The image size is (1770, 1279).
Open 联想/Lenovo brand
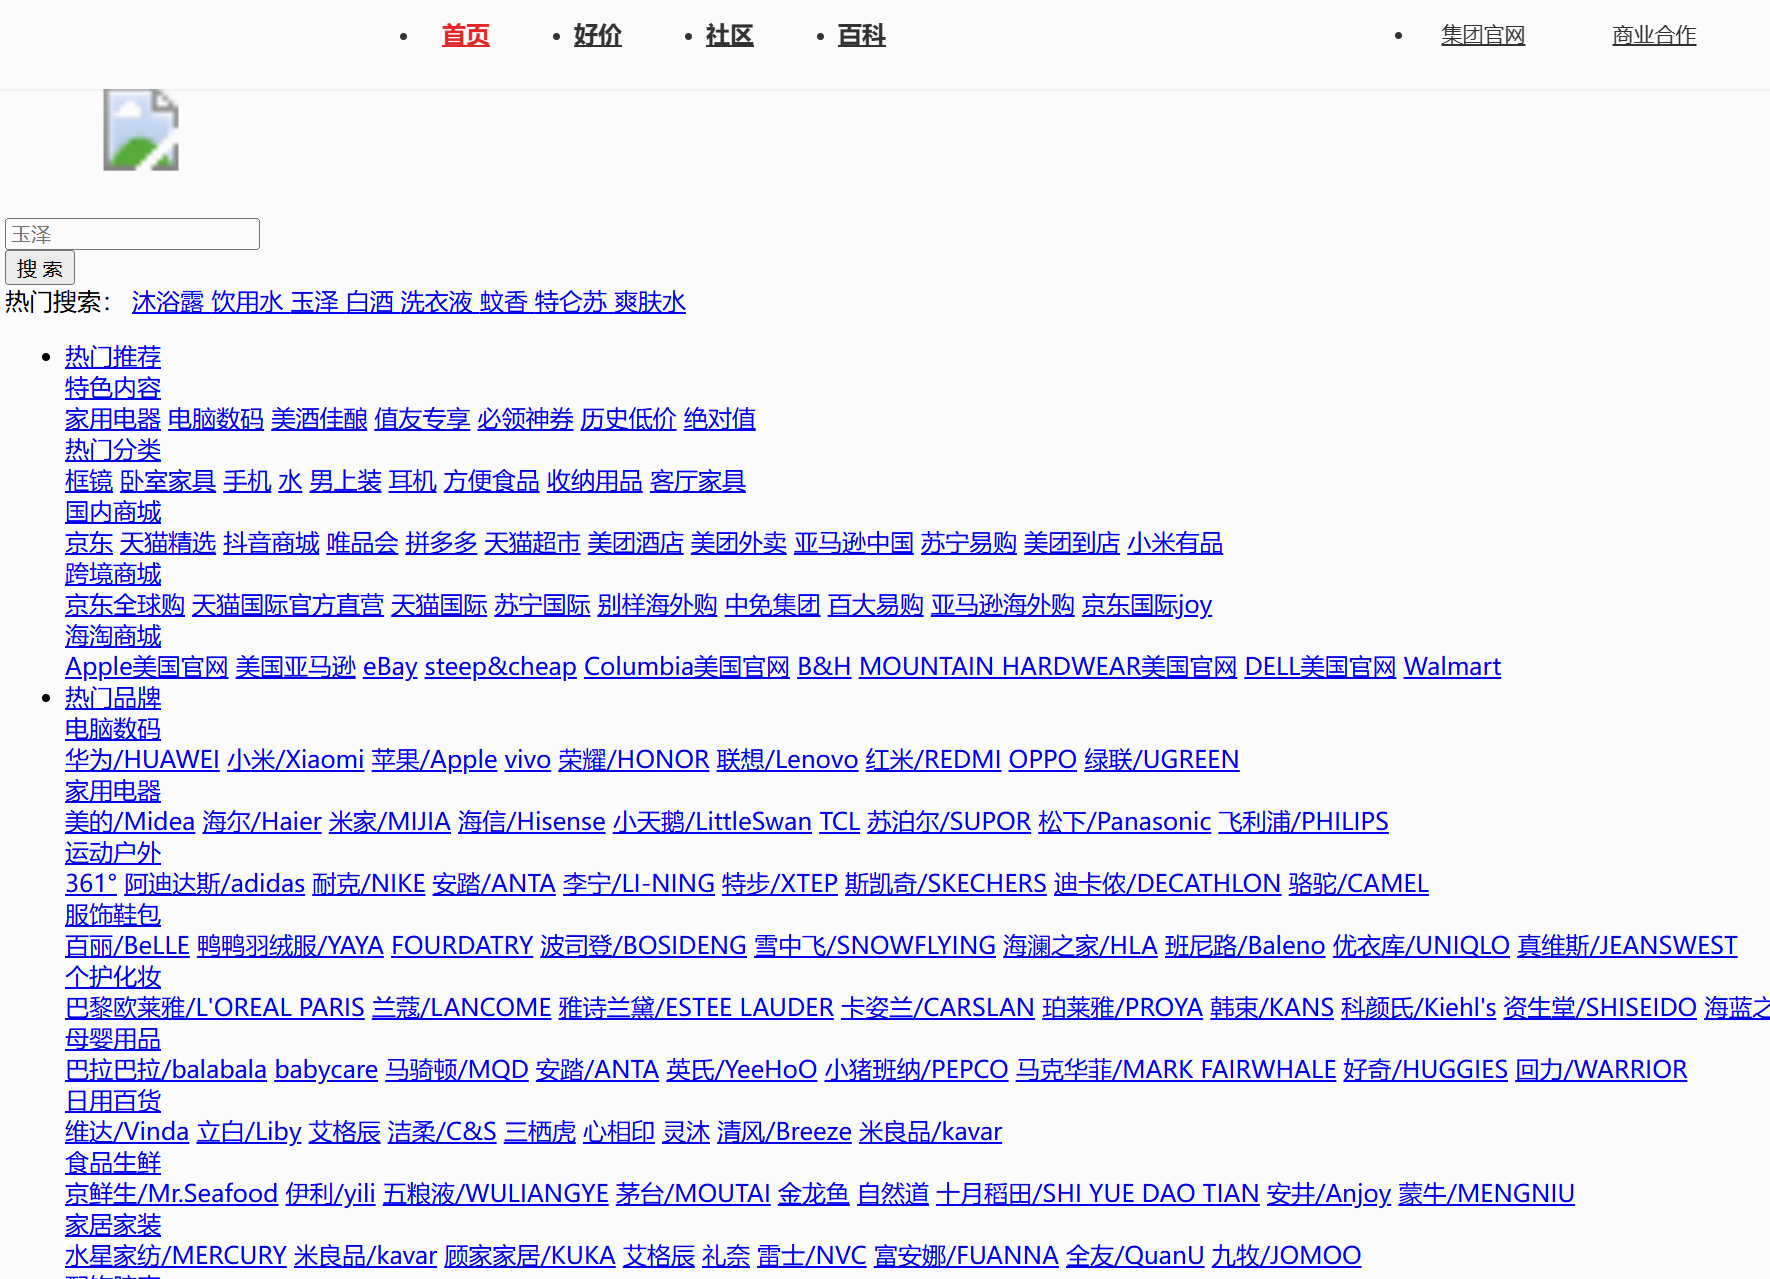(788, 760)
